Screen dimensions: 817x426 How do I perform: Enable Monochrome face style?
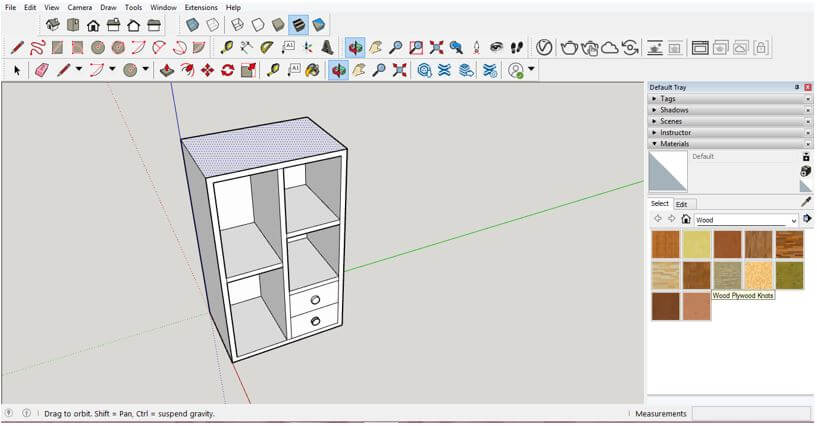click(x=318, y=25)
